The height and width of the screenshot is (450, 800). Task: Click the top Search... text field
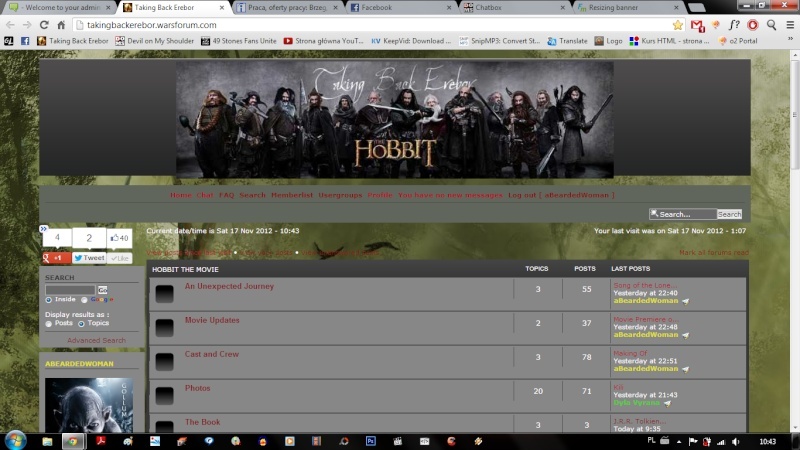[683, 214]
